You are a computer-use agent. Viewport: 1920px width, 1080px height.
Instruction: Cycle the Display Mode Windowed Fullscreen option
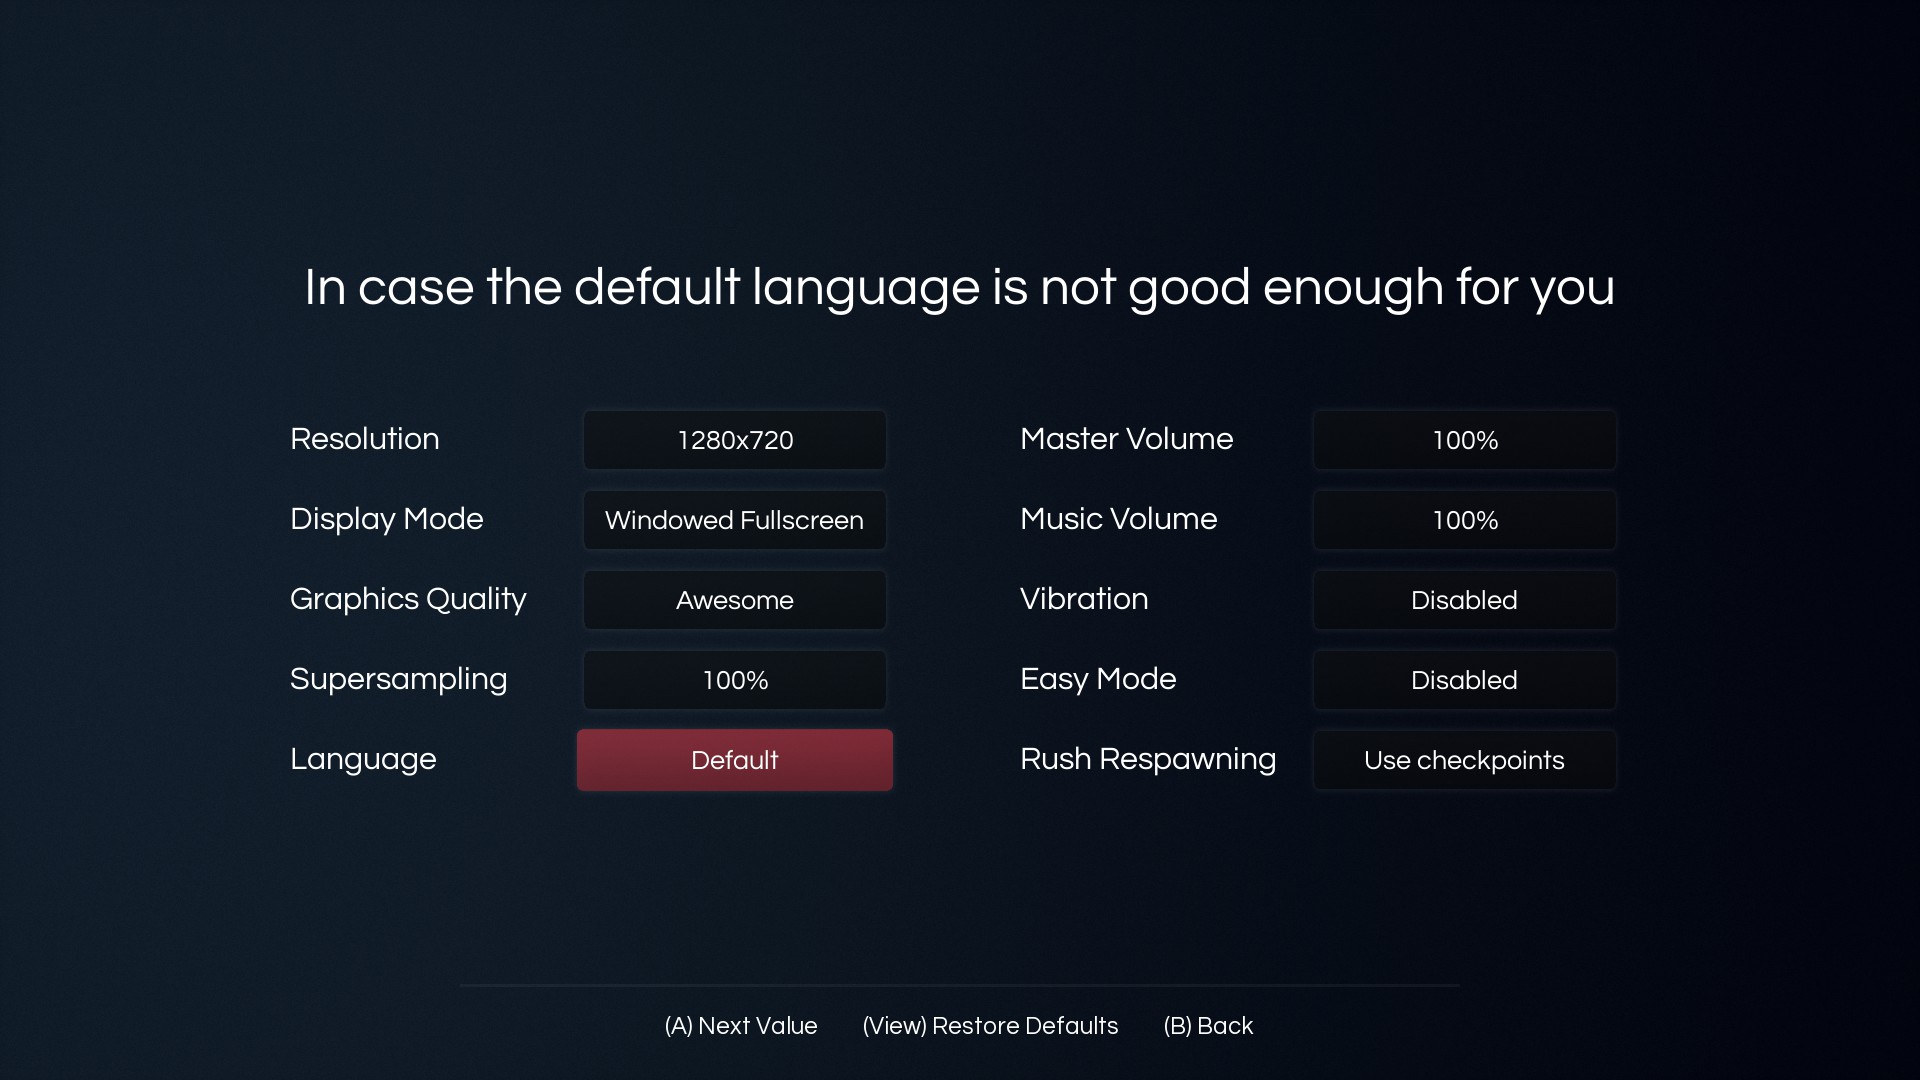pos(735,520)
